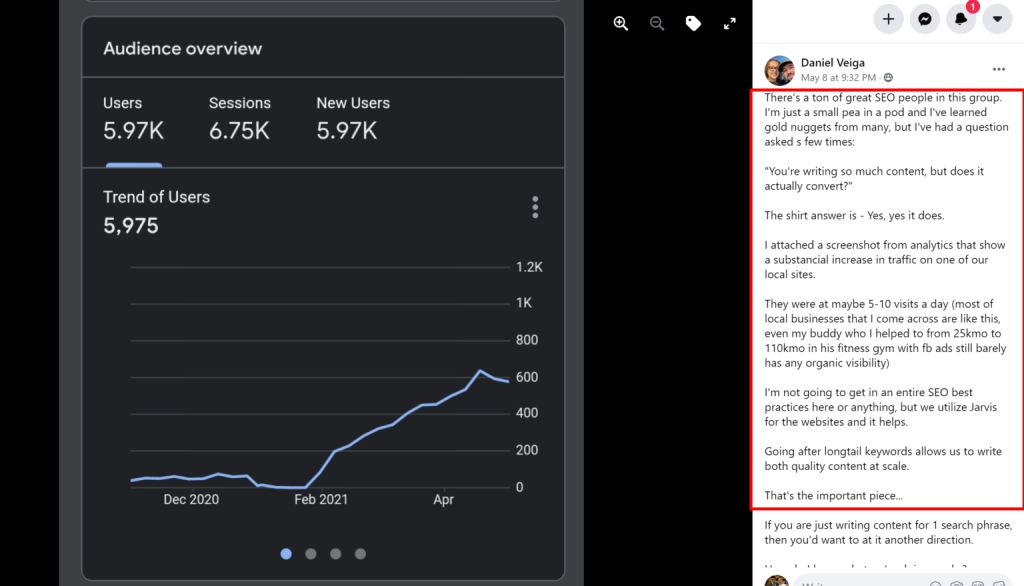Screen dimensions: 1024x586
Task: Click the 1K y-axis label
Action: (x=524, y=303)
